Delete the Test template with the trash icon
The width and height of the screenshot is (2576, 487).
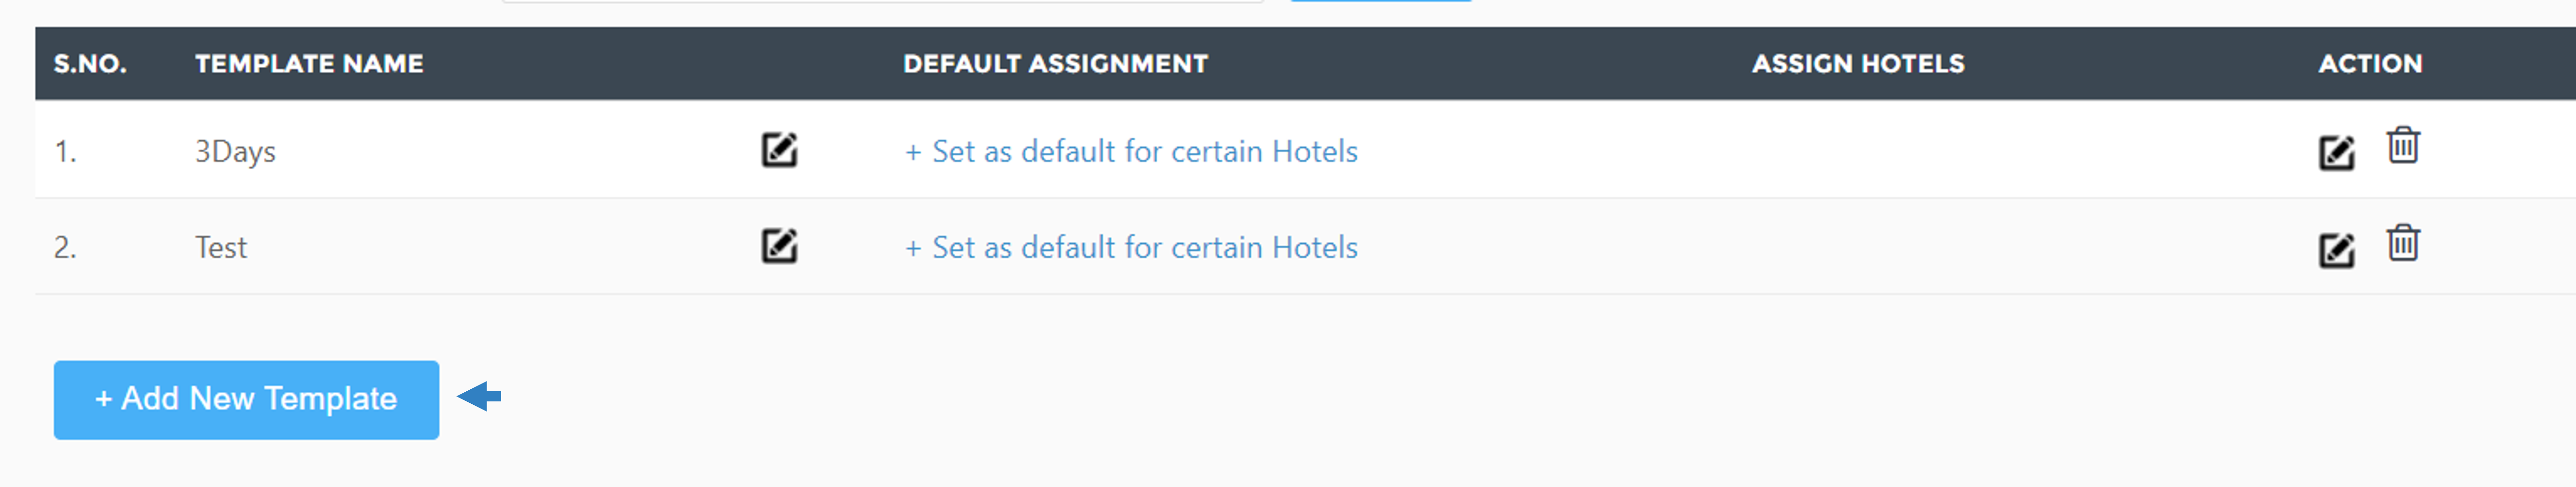pyautogui.click(x=2403, y=242)
